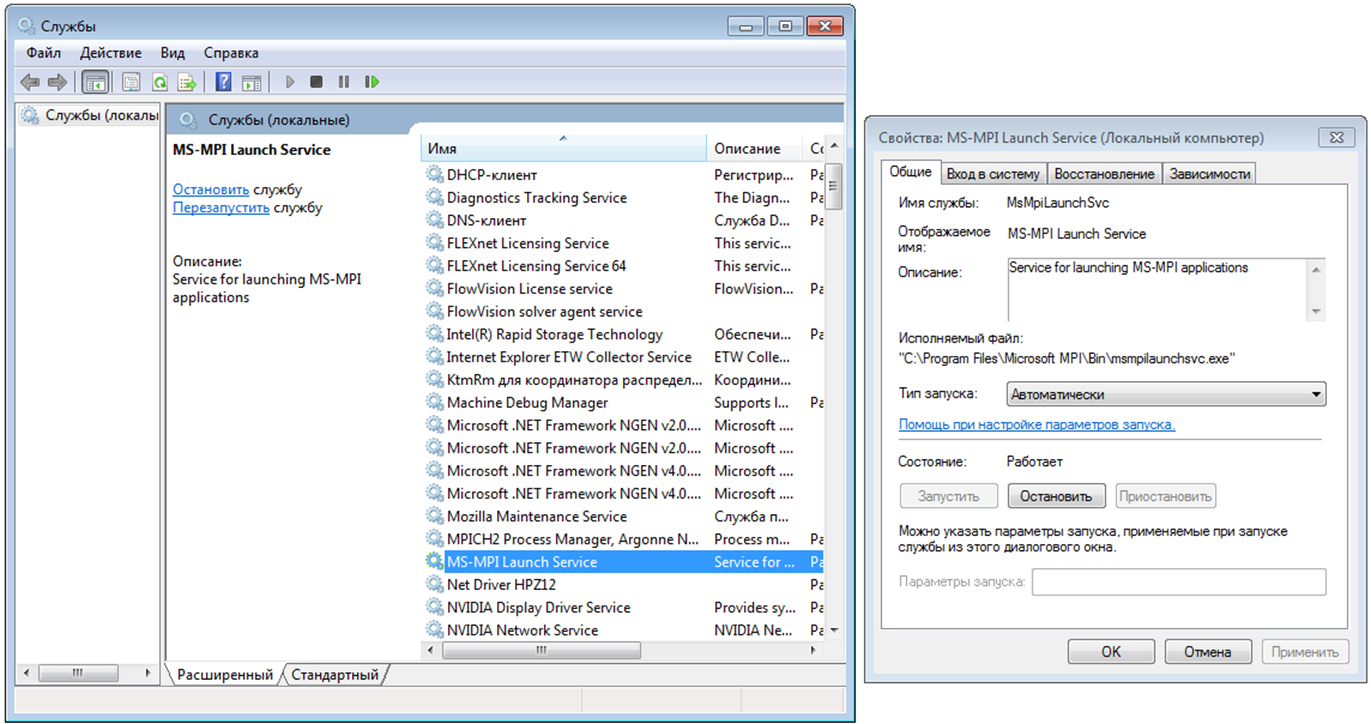Open the Справка menu

[231, 53]
